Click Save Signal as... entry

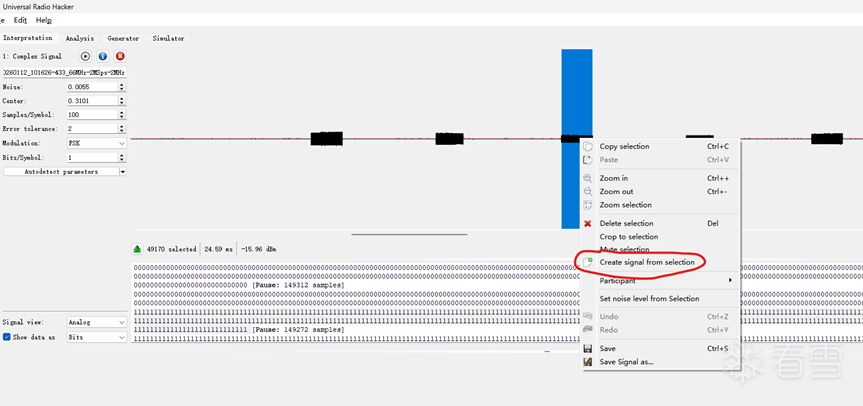626,362
